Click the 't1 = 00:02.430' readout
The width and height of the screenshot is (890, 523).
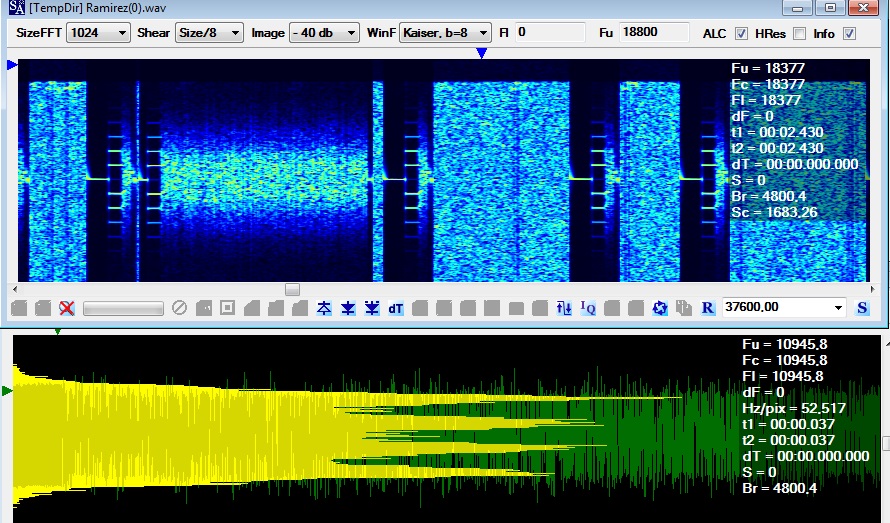[776, 132]
